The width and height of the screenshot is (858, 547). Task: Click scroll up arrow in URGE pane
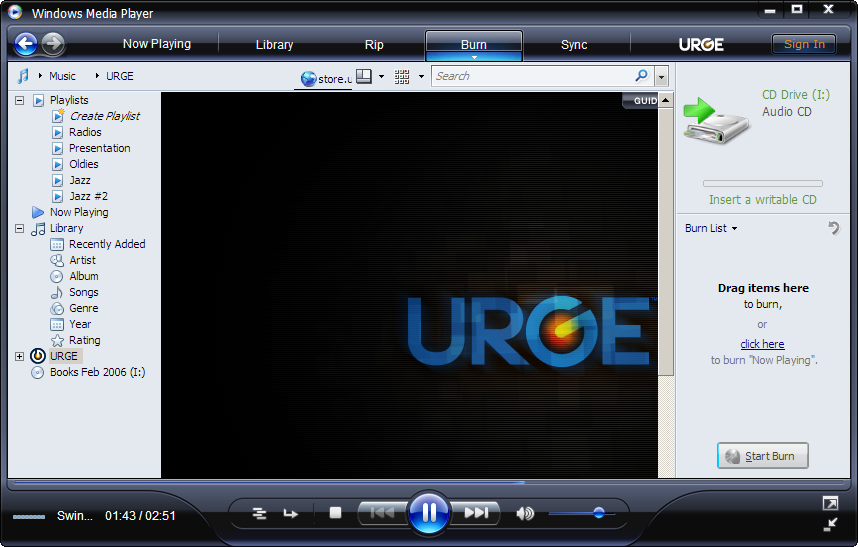click(665, 100)
